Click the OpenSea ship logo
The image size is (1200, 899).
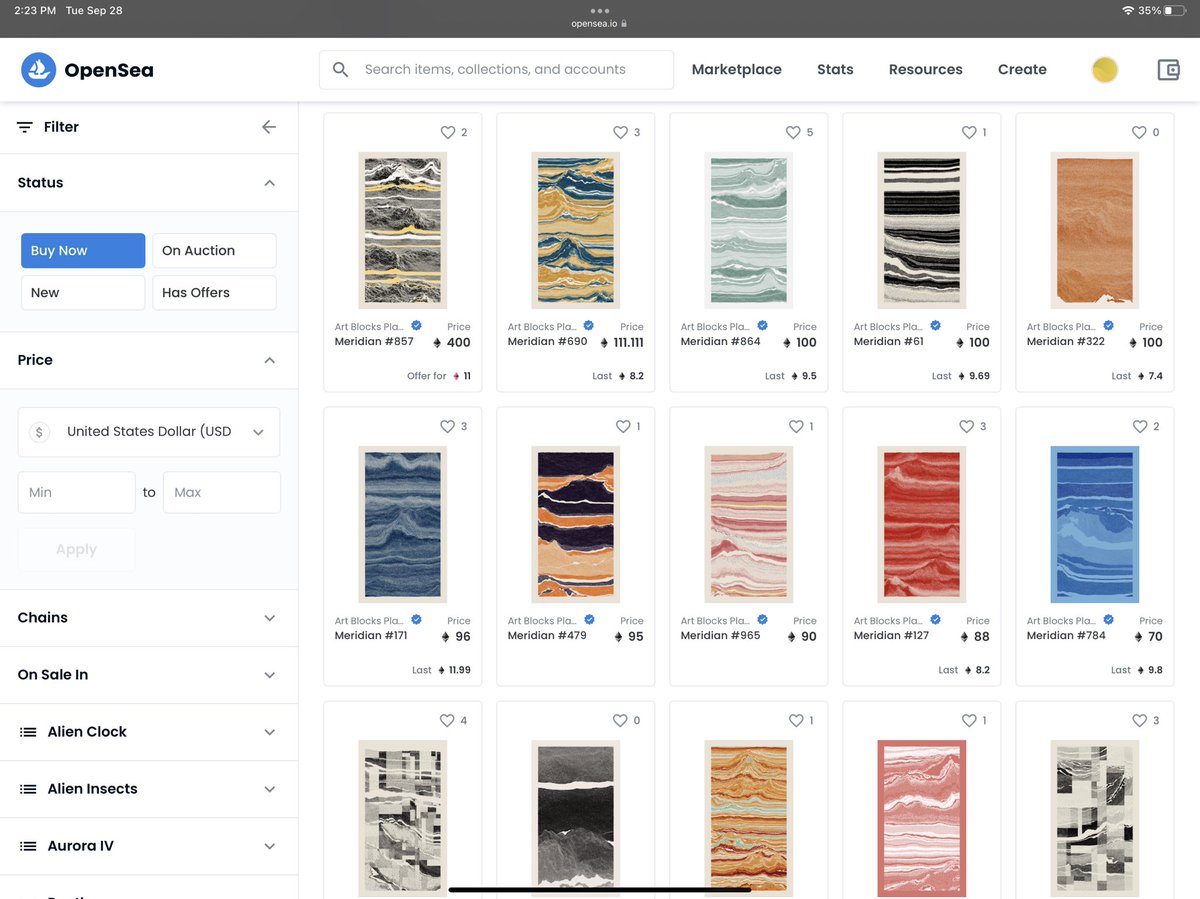[39, 70]
